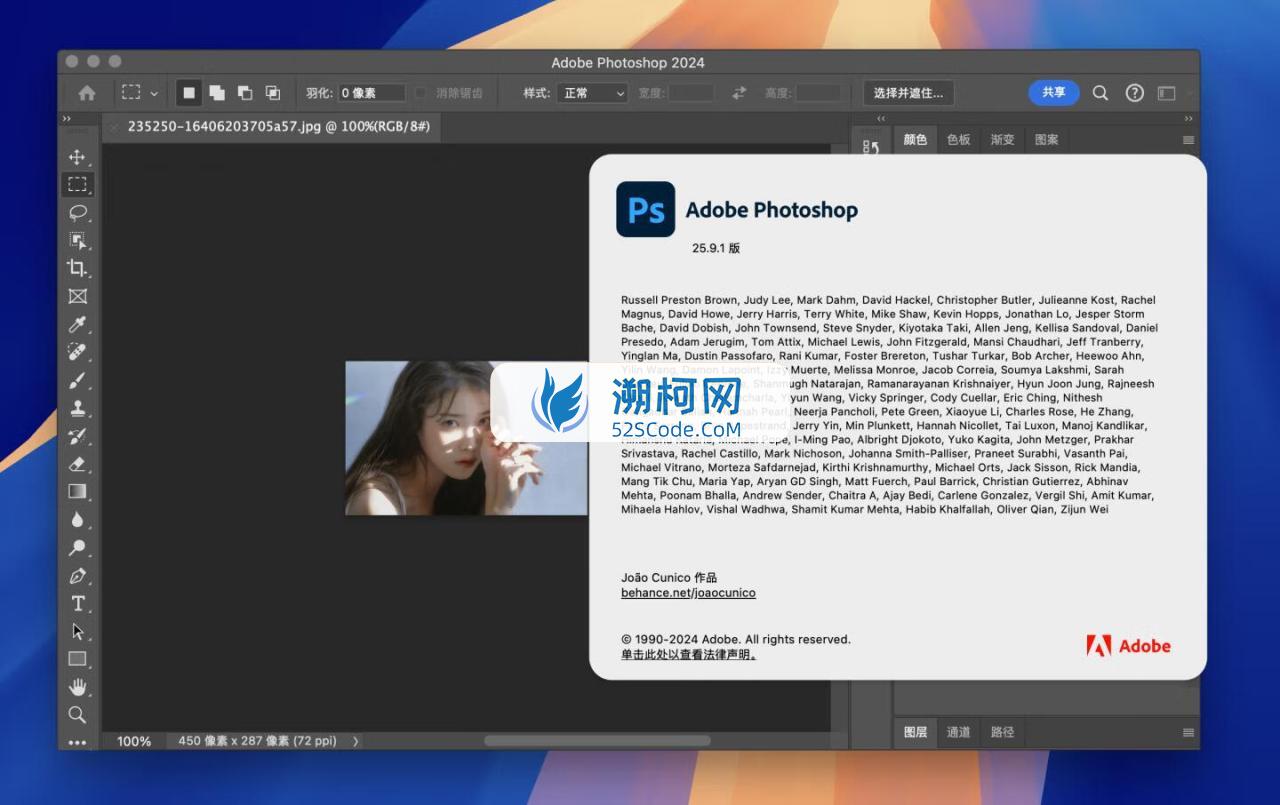This screenshot has width=1280, height=805.
Task: Select the Clone Stamp tool
Action: click(x=77, y=408)
